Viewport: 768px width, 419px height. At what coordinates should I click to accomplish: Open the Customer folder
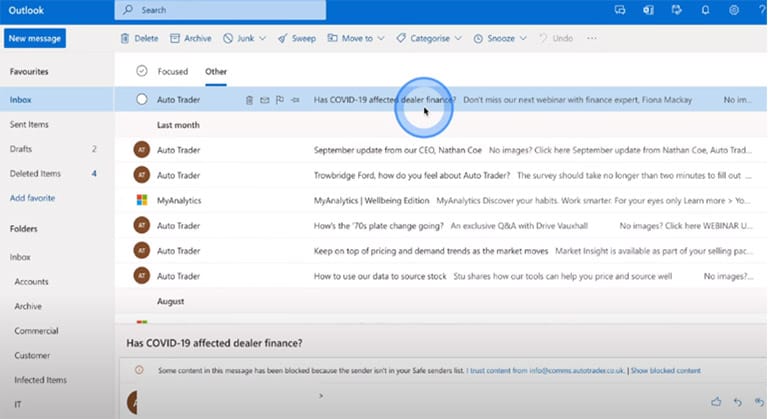57,355
